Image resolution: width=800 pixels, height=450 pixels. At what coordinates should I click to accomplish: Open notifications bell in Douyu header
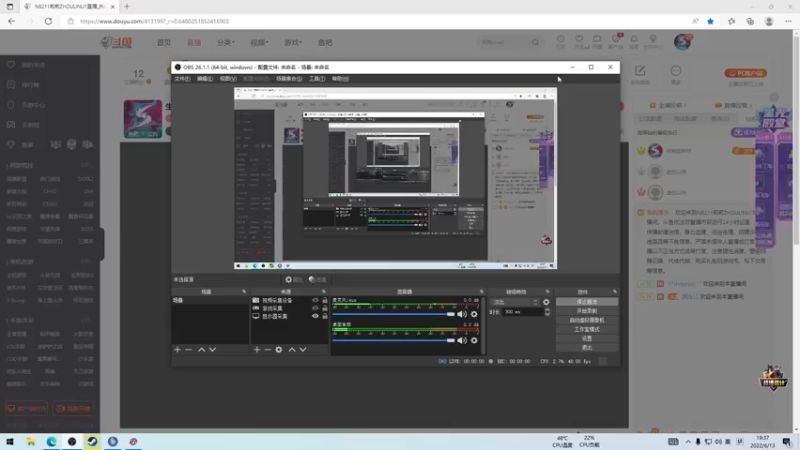click(x=634, y=41)
